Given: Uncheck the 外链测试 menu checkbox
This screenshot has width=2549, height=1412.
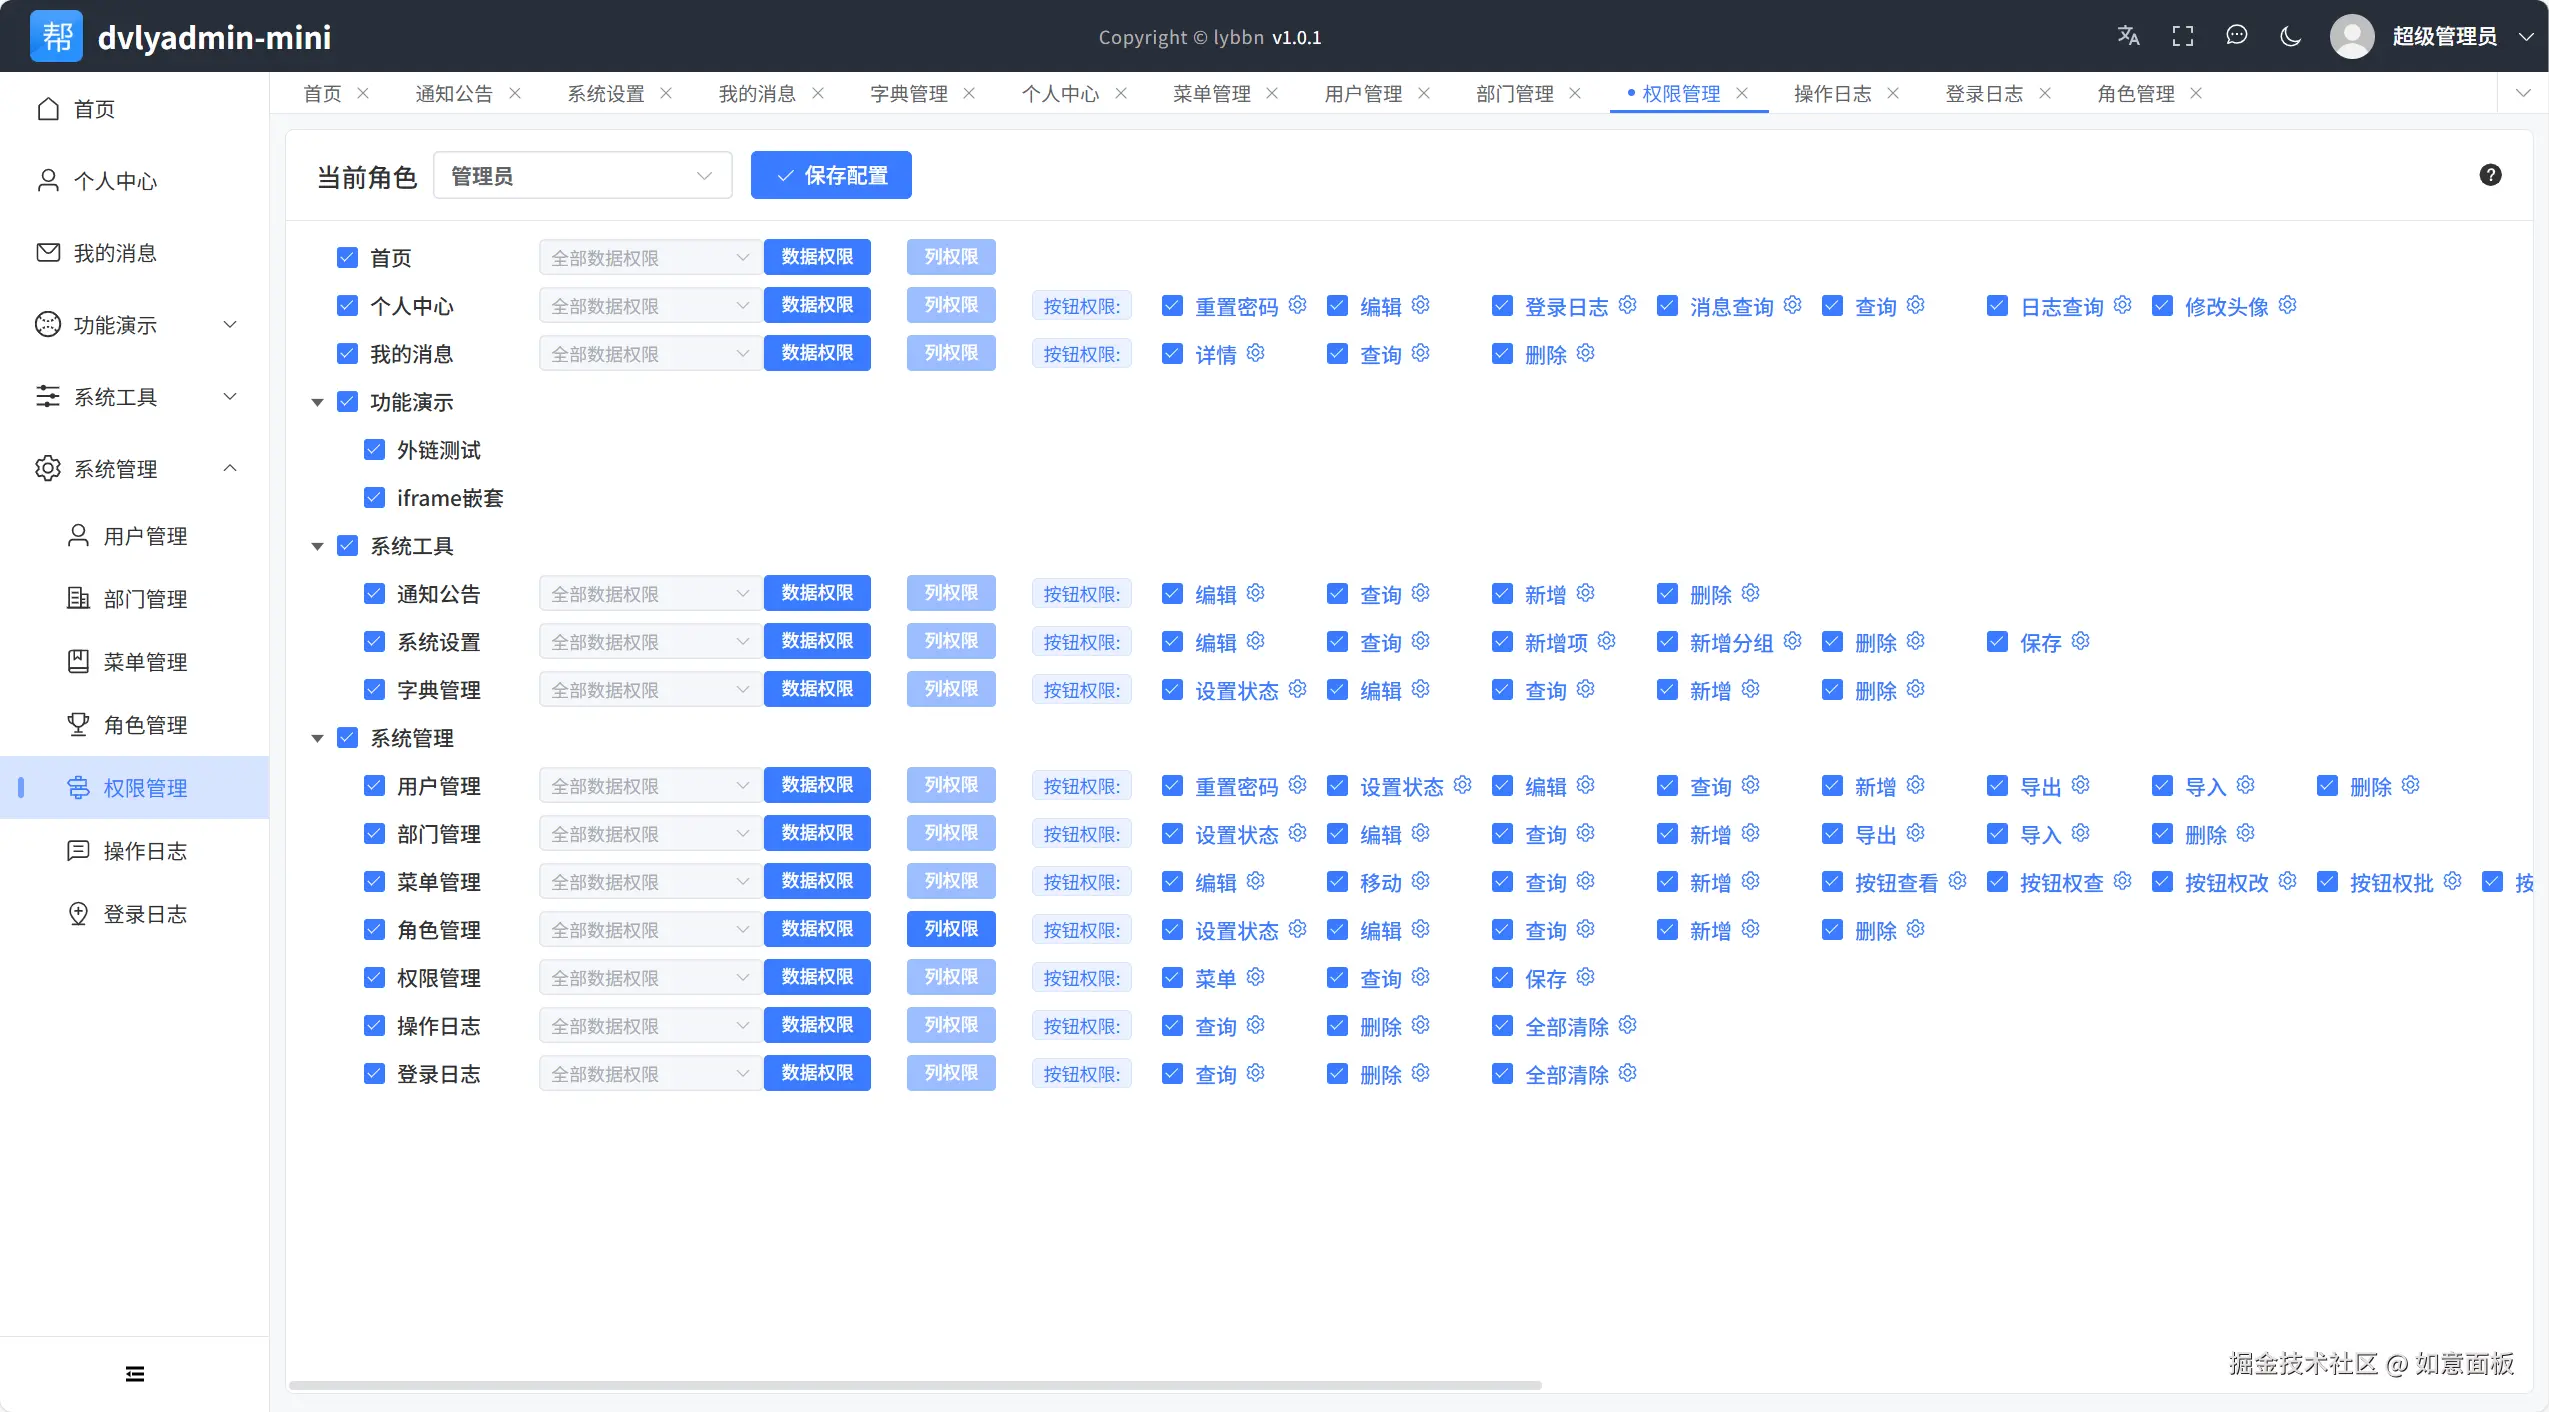Looking at the screenshot, I should [374, 450].
